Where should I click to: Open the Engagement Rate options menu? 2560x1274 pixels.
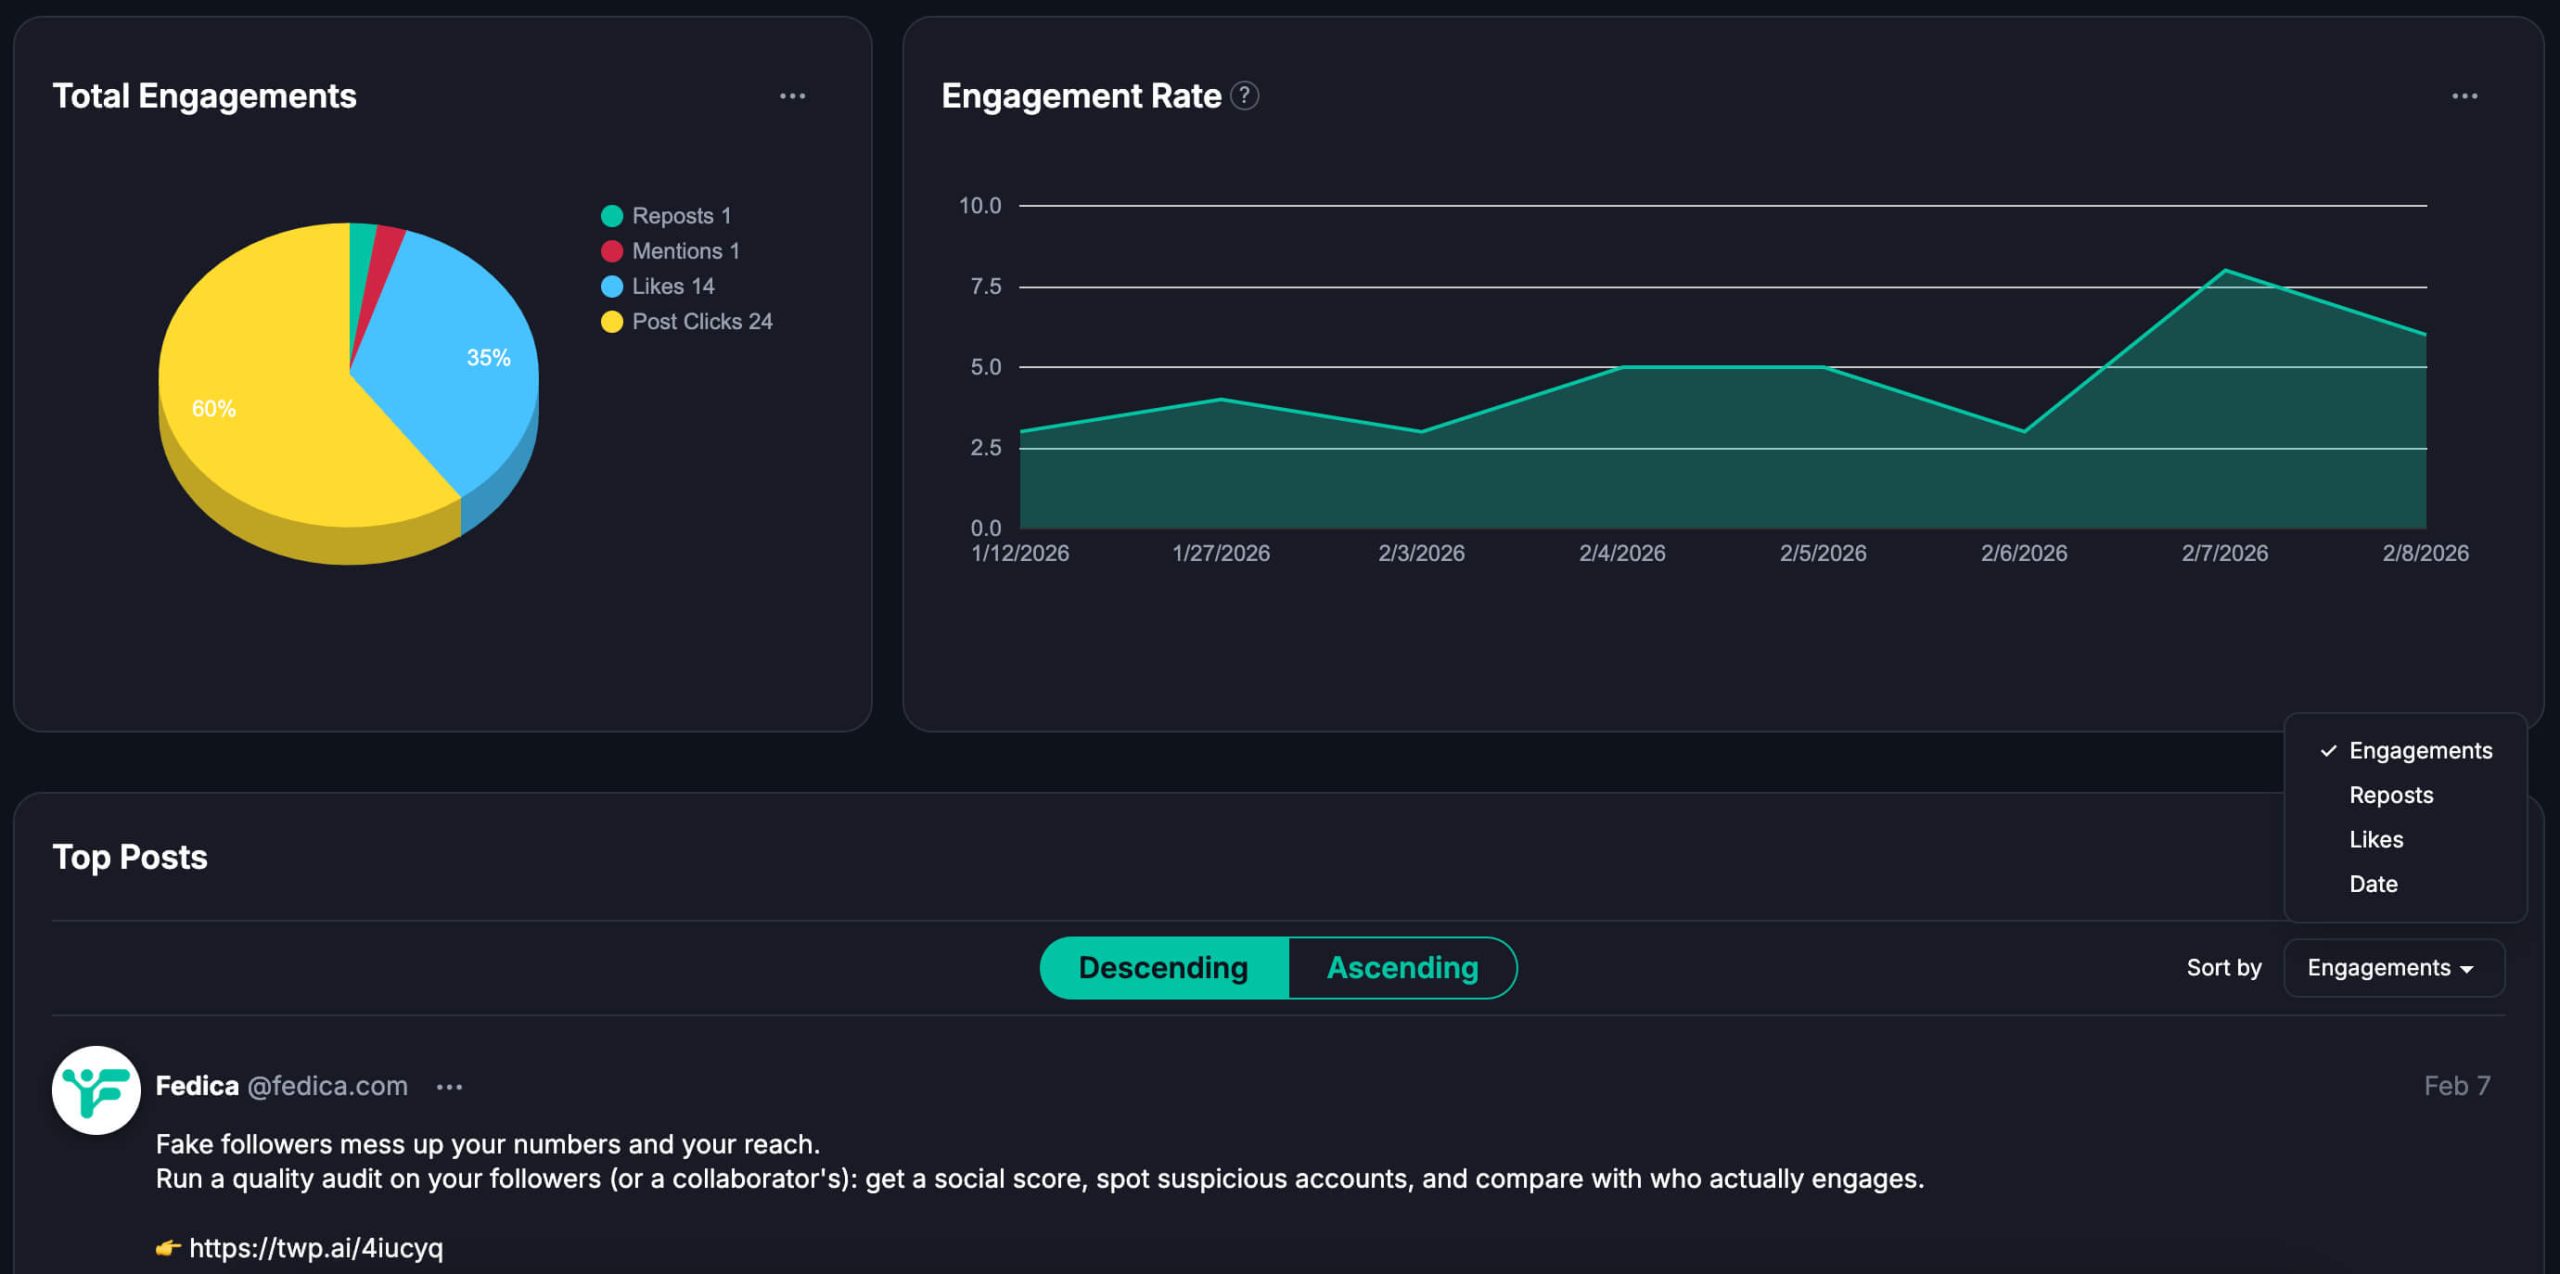[x=2466, y=95]
